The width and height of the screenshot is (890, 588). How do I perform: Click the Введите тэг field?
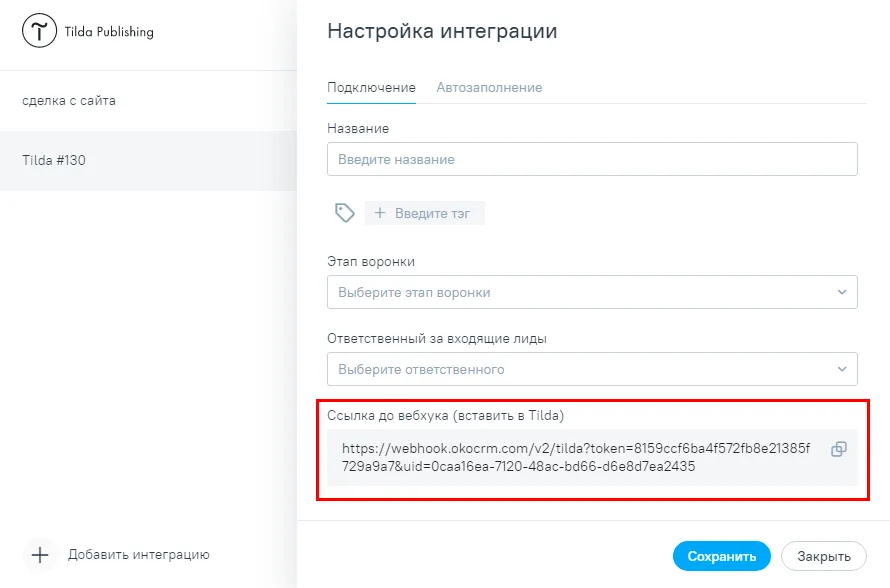[x=425, y=213]
